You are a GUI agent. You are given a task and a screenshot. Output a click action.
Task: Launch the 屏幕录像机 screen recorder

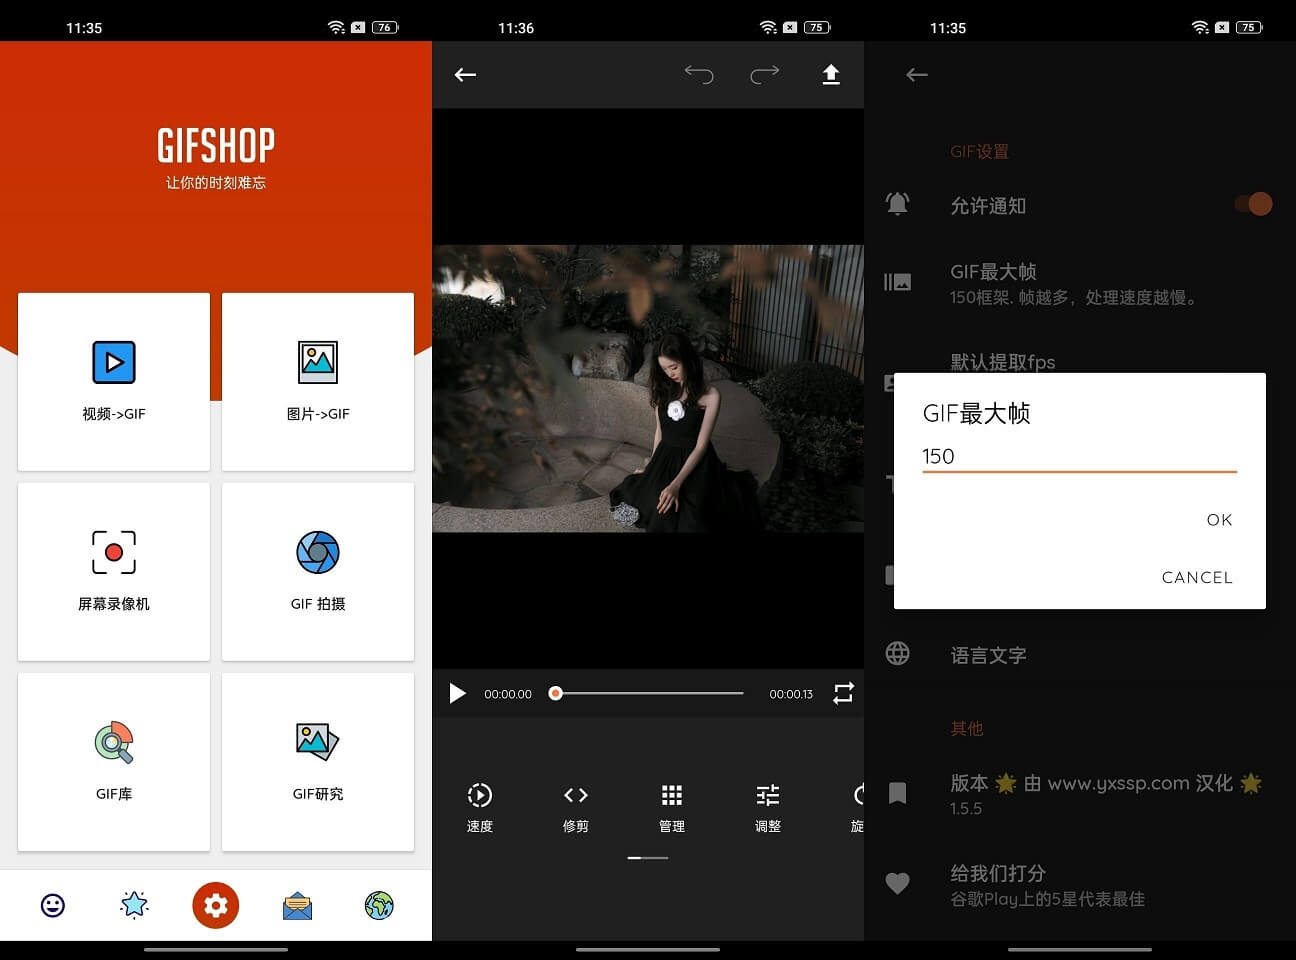[x=114, y=571]
